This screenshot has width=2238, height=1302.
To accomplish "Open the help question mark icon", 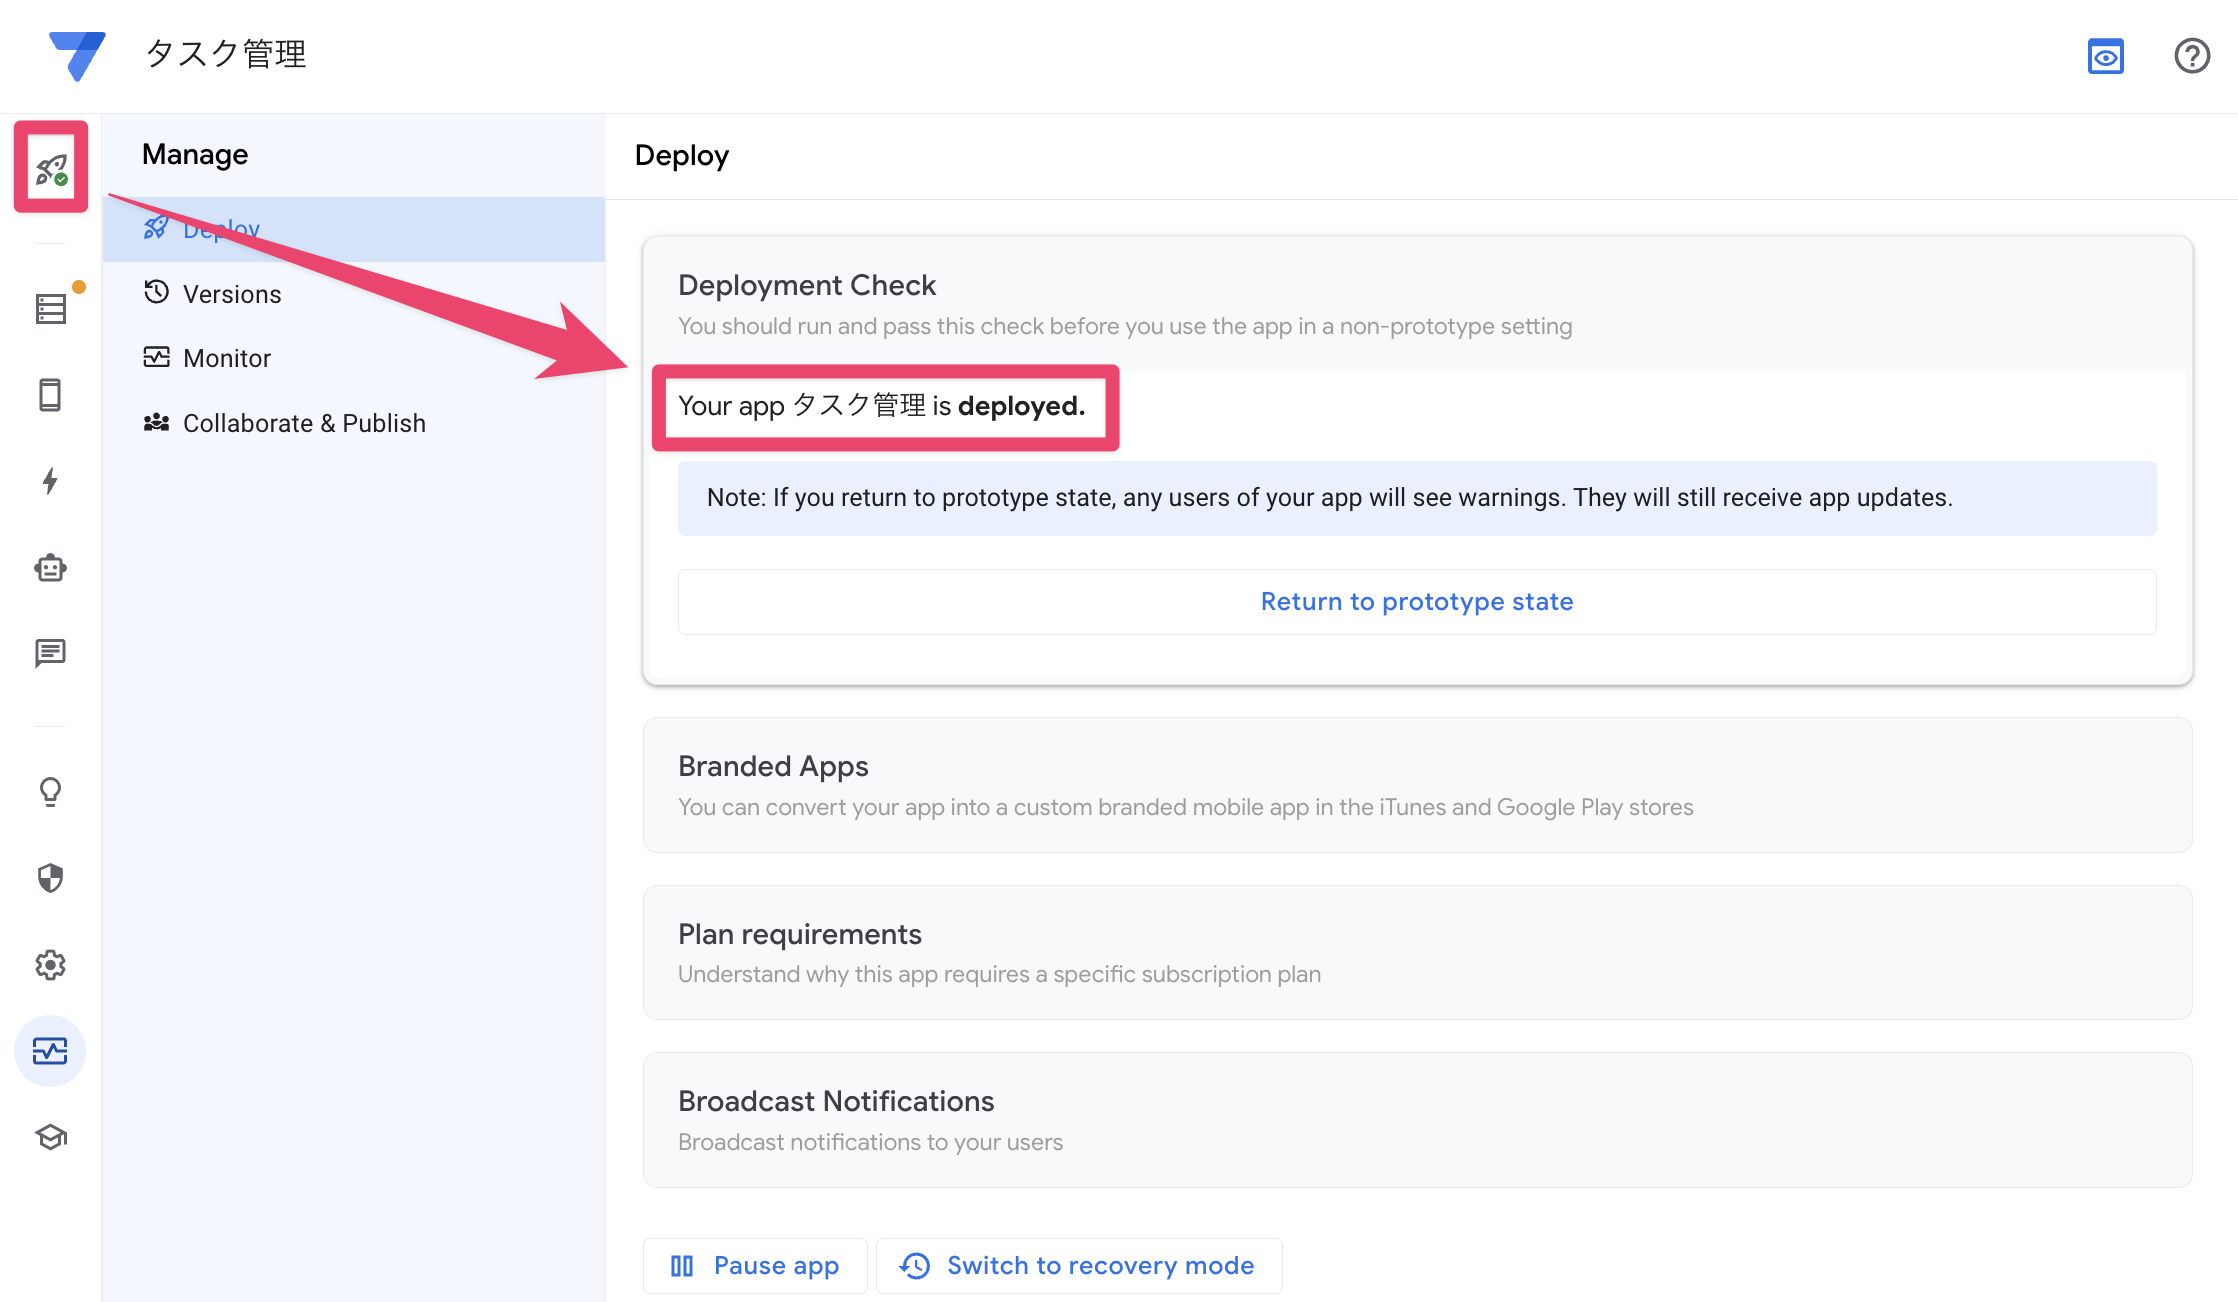I will pyautogui.click(x=2191, y=56).
